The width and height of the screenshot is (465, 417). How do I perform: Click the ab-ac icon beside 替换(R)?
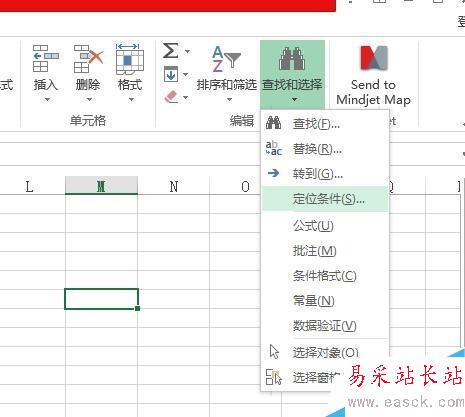[274, 148]
